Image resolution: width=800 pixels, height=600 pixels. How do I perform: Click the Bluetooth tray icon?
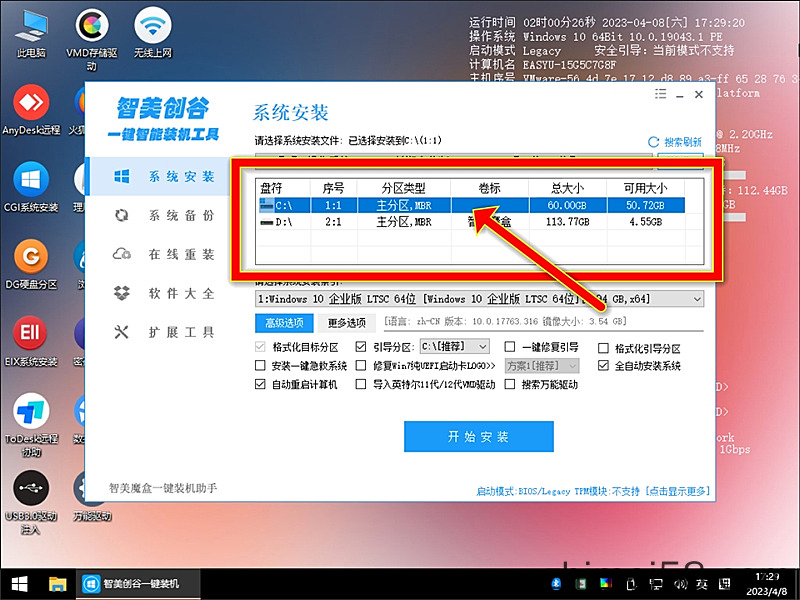coord(556,584)
